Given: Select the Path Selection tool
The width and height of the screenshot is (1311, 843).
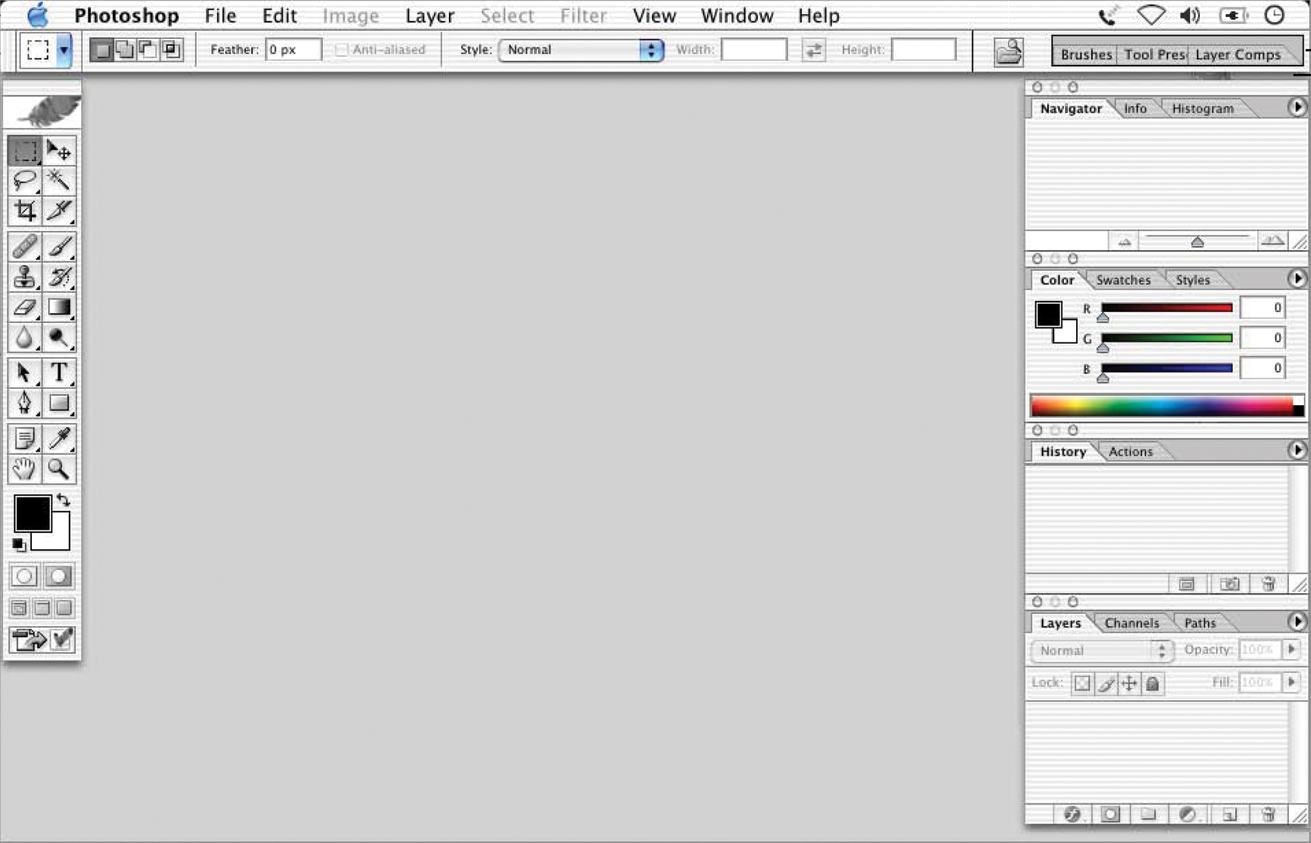Looking at the screenshot, I should (x=25, y=373).
